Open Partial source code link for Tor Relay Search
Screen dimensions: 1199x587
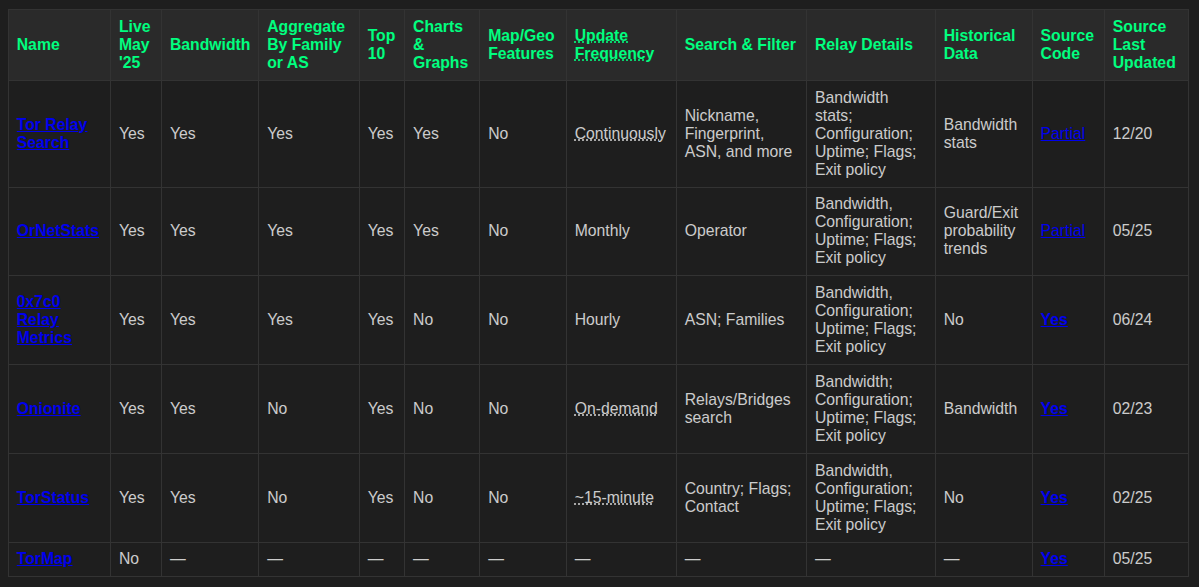(x=1062, y=133)
